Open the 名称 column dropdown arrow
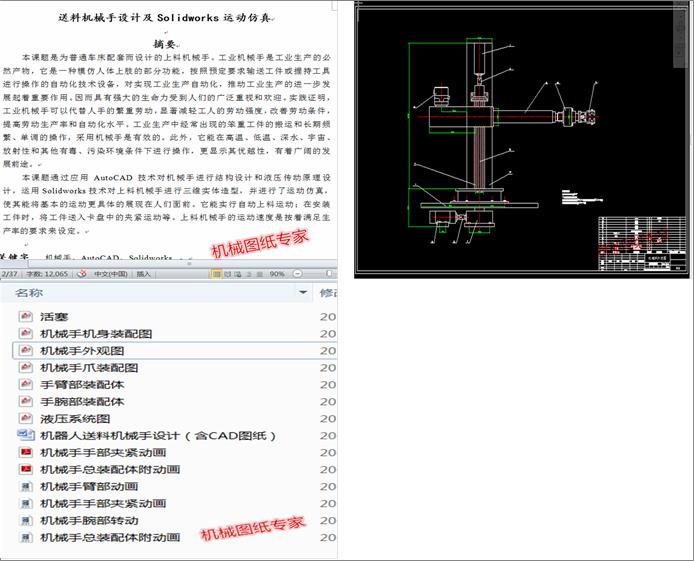Viewport: 694px width, 561px height. click(303, 292)
